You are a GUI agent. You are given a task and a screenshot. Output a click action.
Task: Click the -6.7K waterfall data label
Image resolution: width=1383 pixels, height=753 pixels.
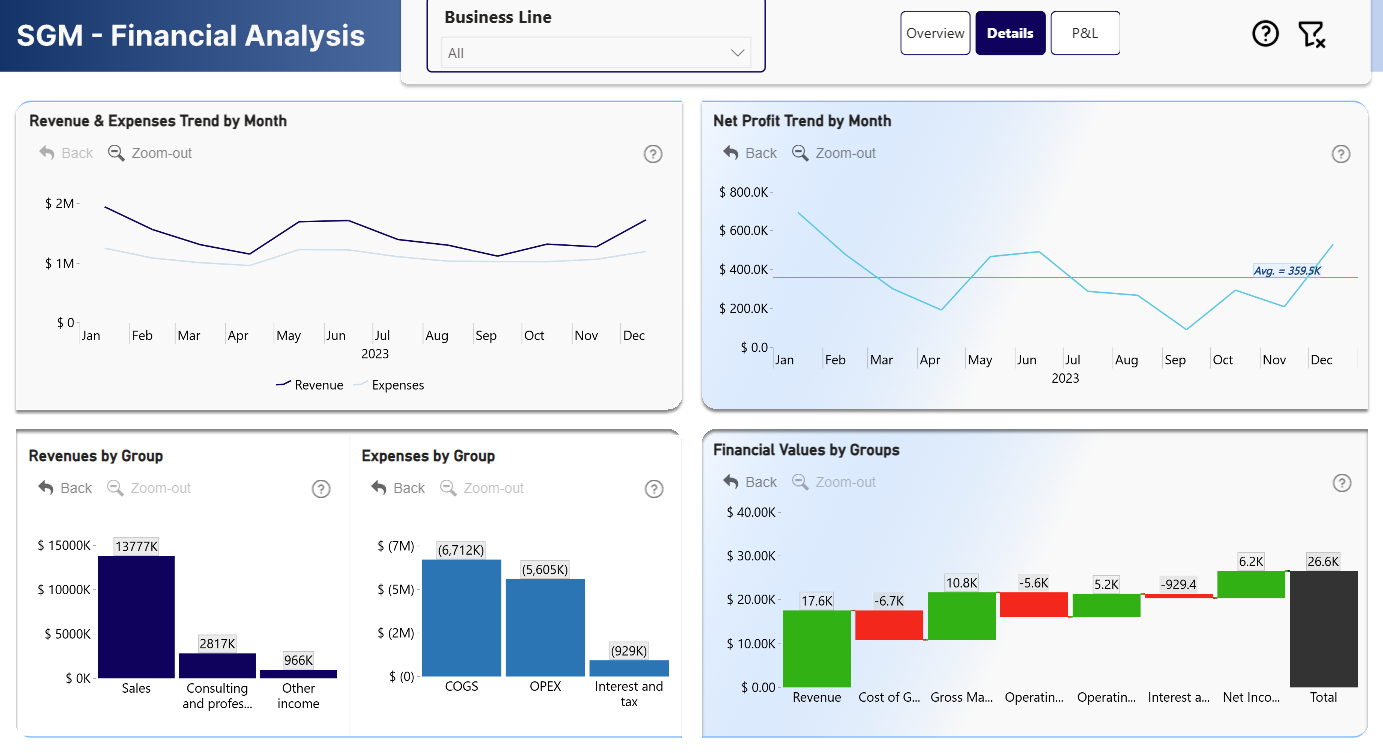(889, 601)
